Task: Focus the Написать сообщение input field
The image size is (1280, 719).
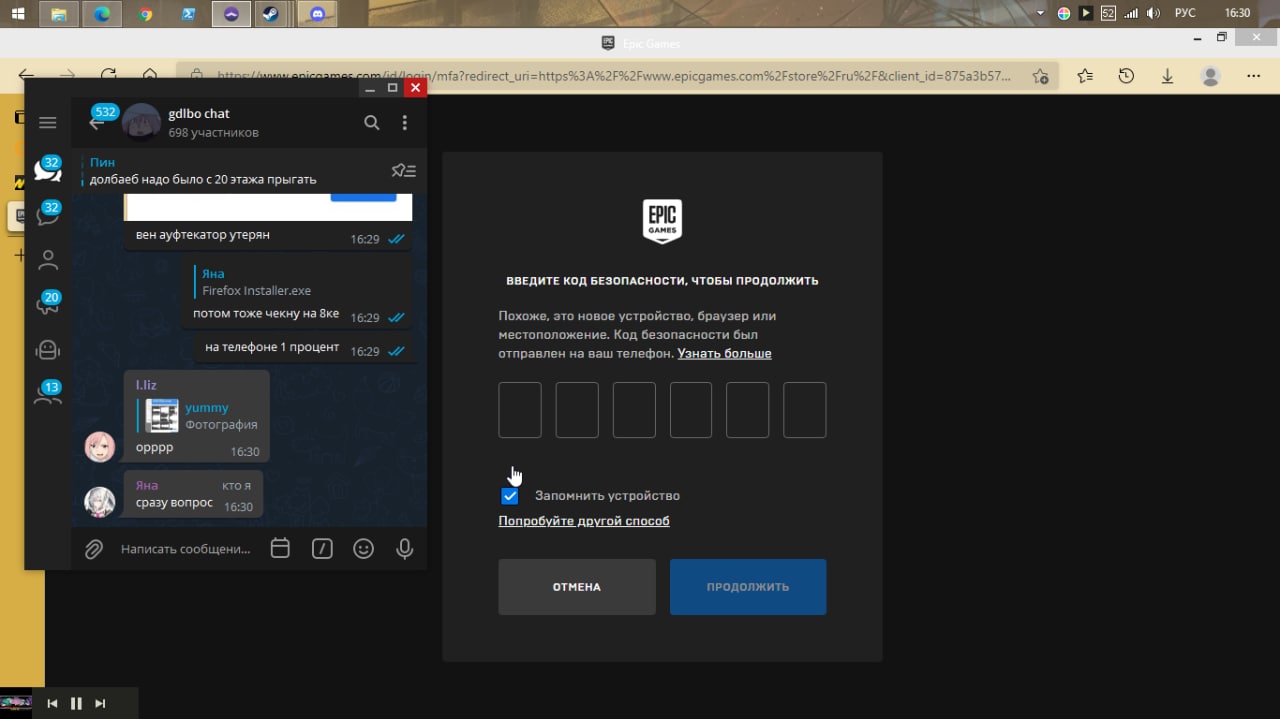Action: click(x=185, y=549)
